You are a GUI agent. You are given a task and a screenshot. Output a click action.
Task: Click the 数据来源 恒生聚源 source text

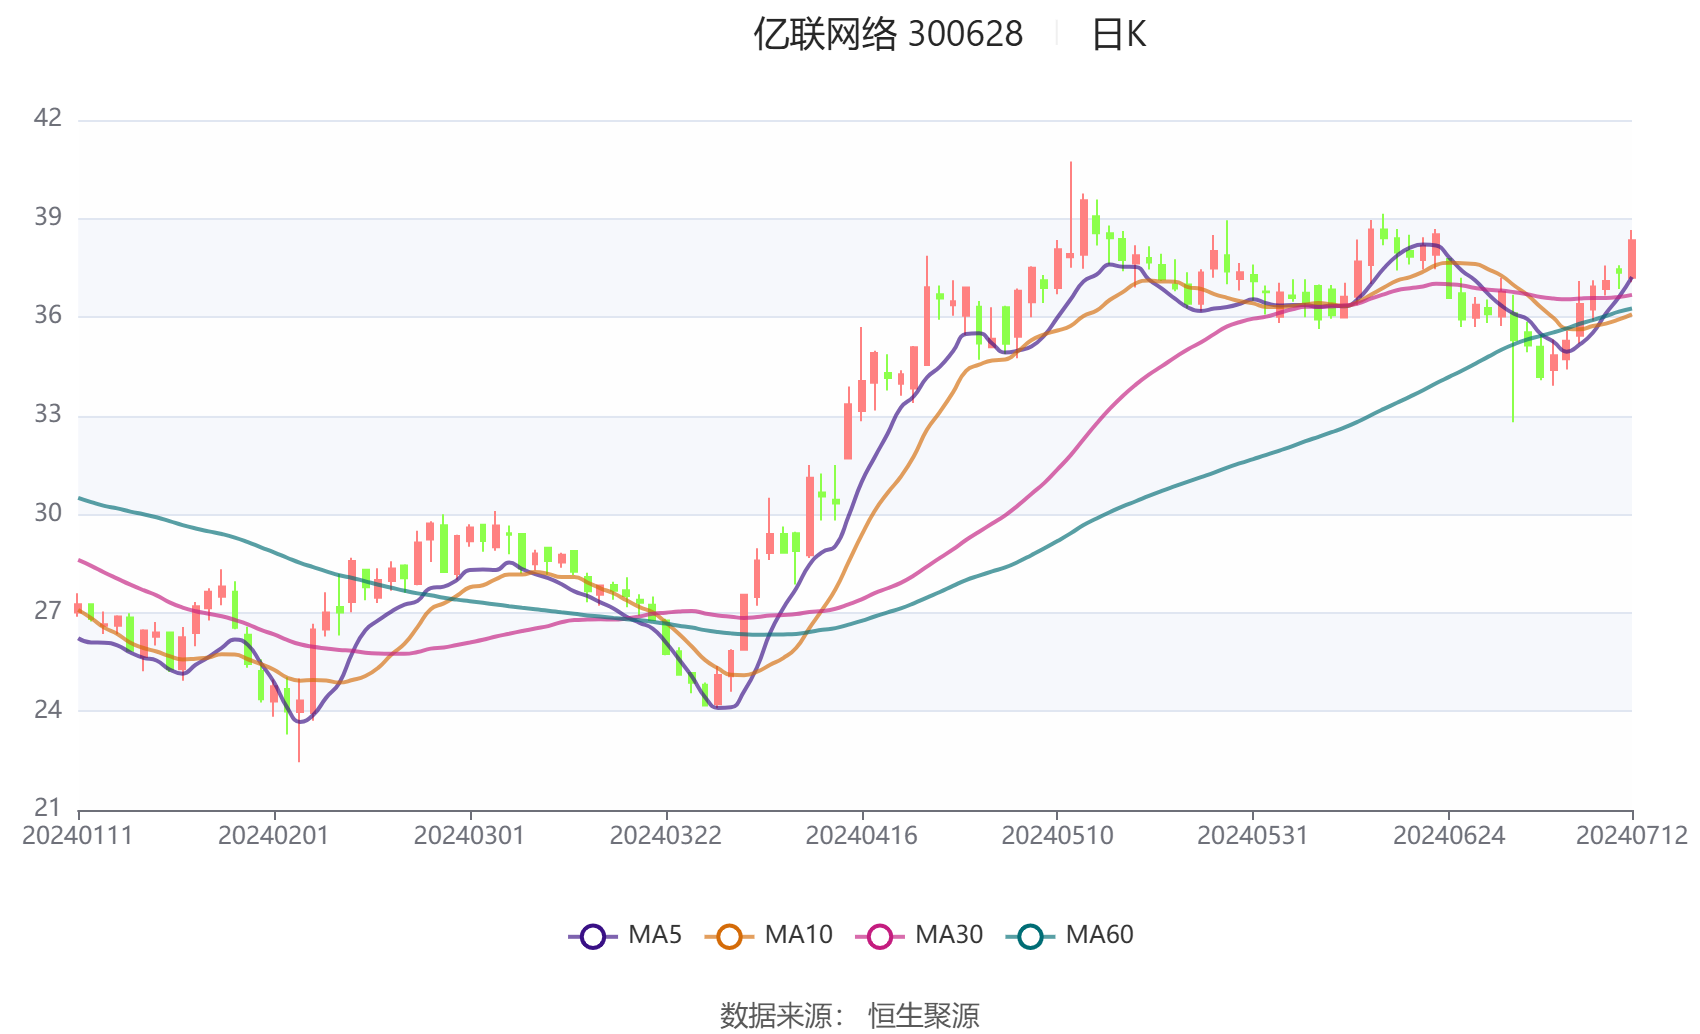849,1015
